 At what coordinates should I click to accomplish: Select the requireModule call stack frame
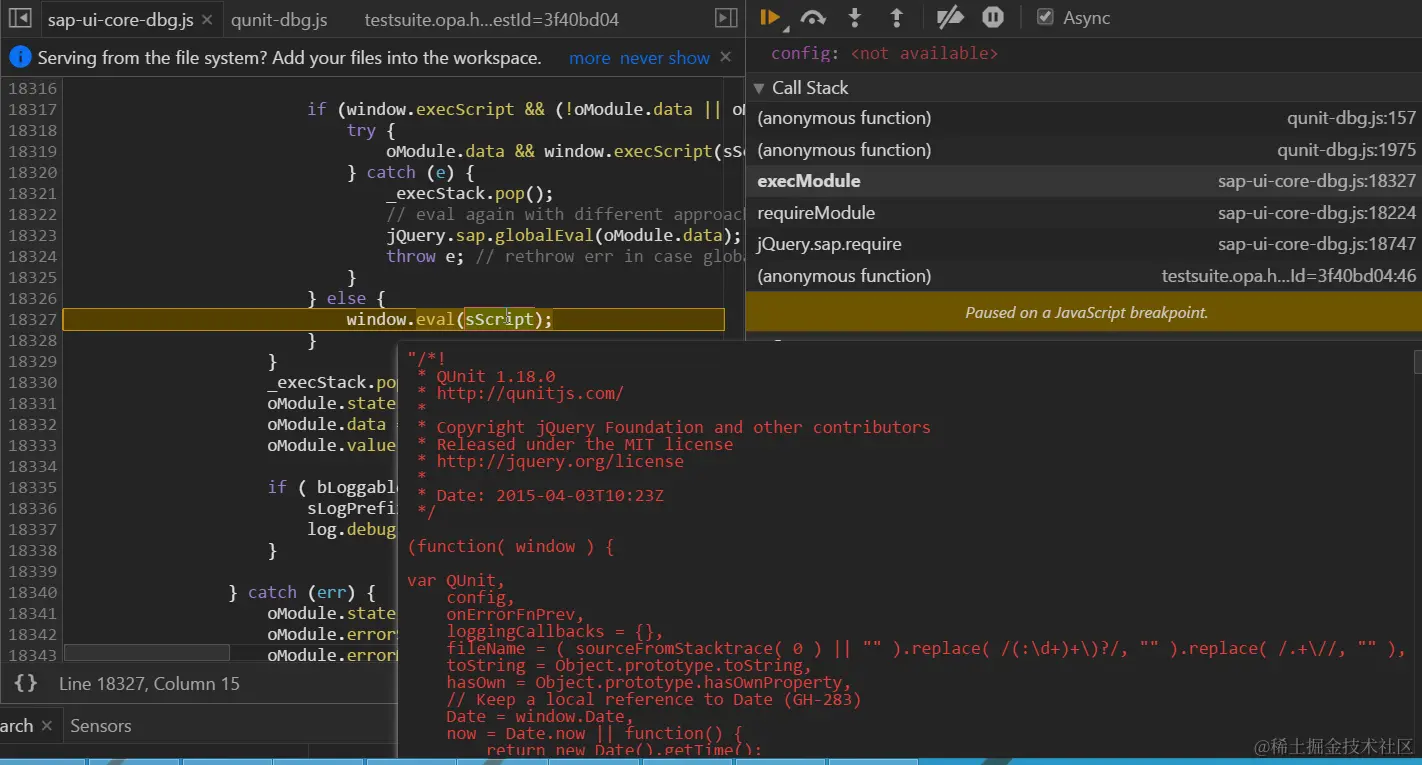point(1084,213)
